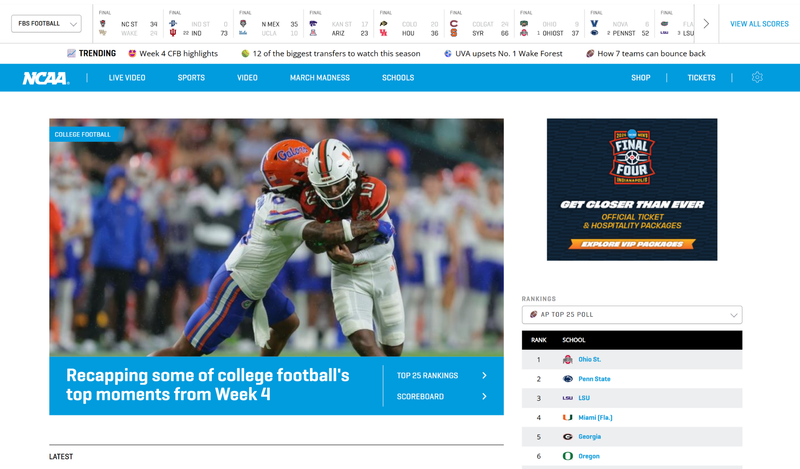Open the Shop link in navbar
This screenshot has height=469, width=800.
tap(640, 78)
